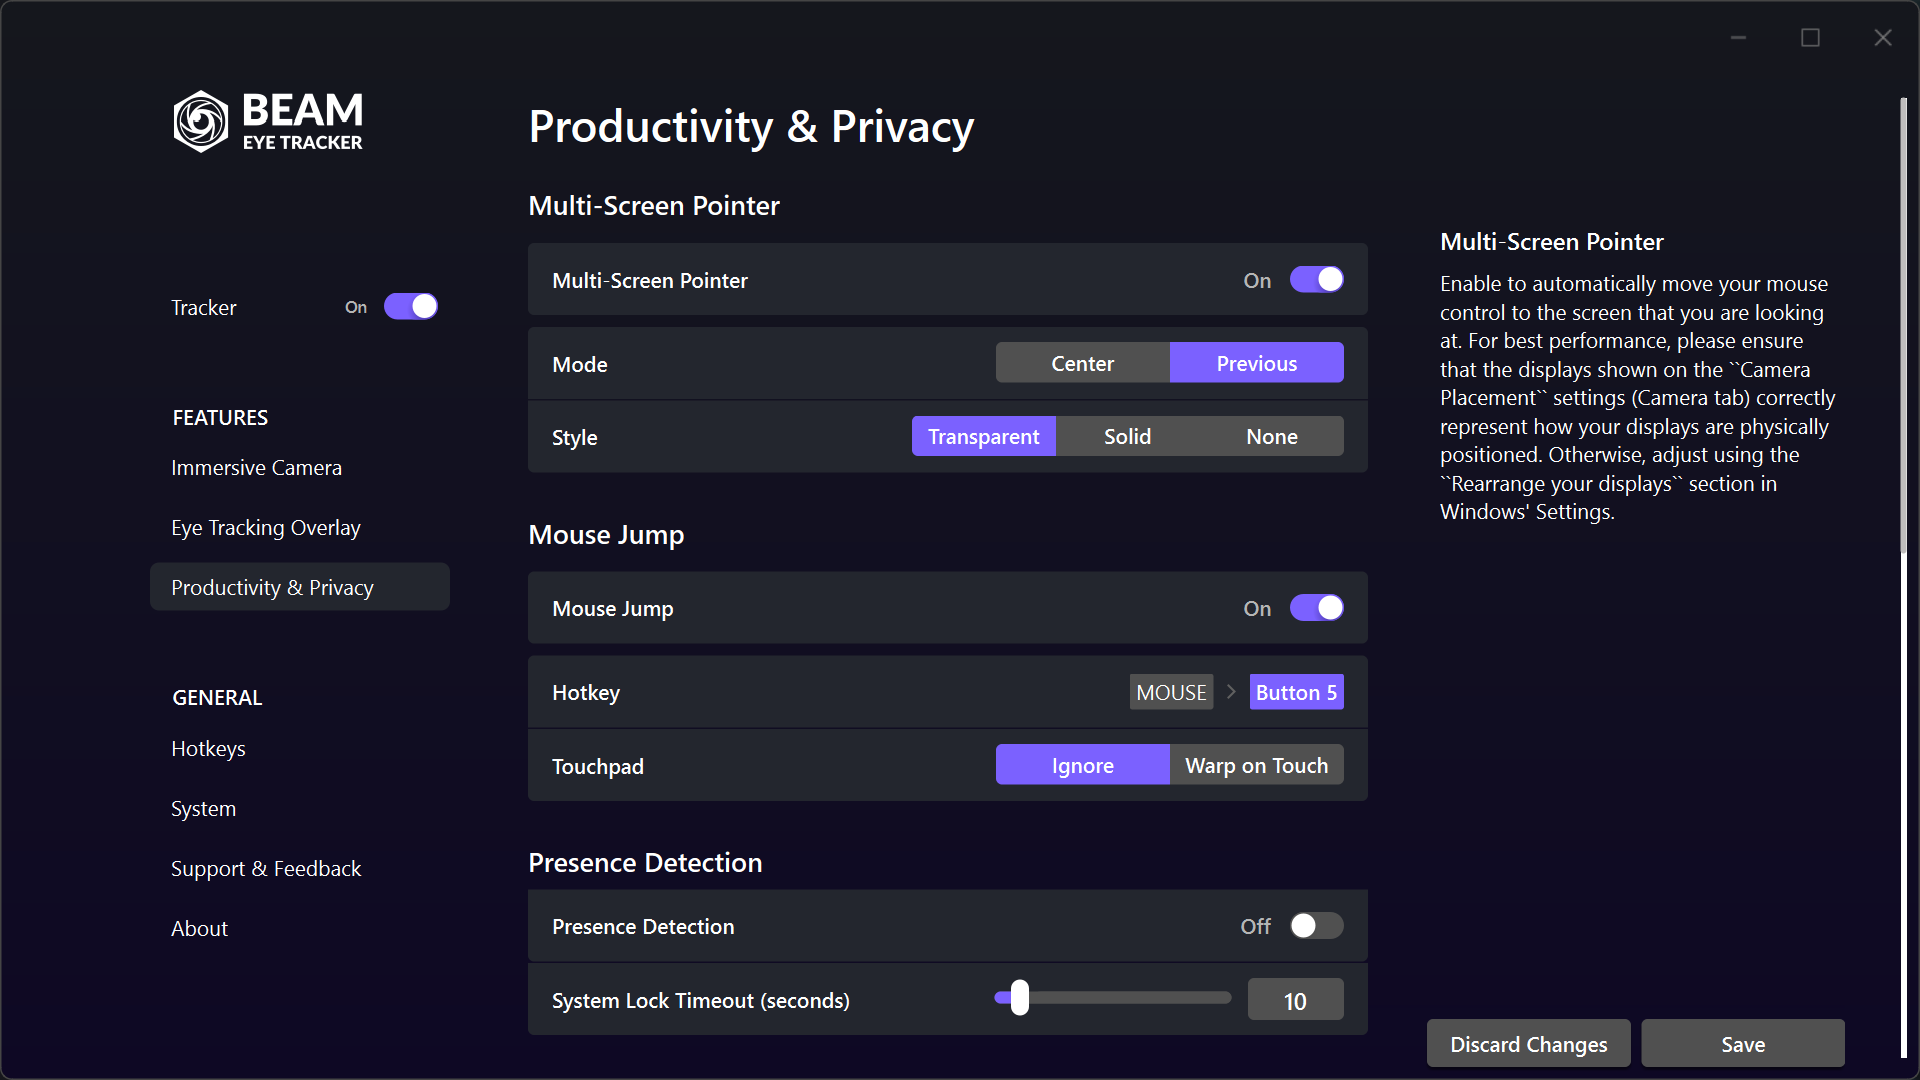This screenshot has width=1920, height=1080.
Task: Disable the Multi-Screen Pointer toggle
Action: 1316,280
